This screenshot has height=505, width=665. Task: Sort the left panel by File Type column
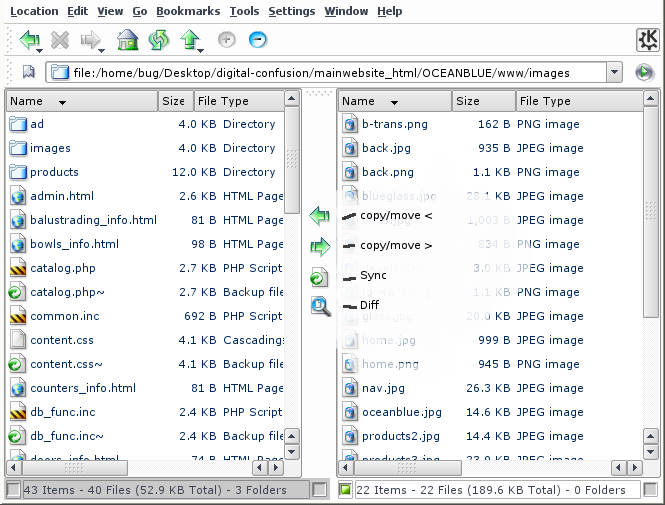tap(239, 101)
